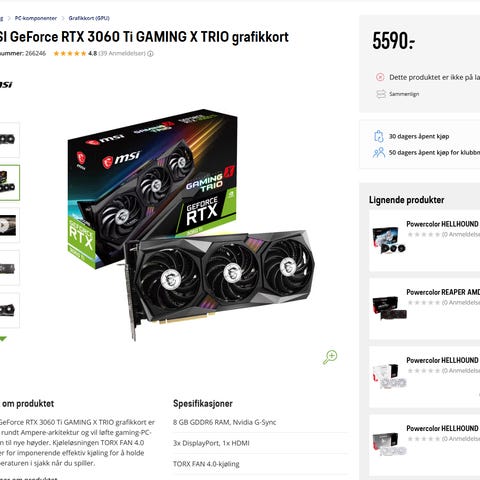Click the 30 dagers åpent kjøp icon
Image resolution: width=480 pixels, height=480 pixels.
(379, 136)
